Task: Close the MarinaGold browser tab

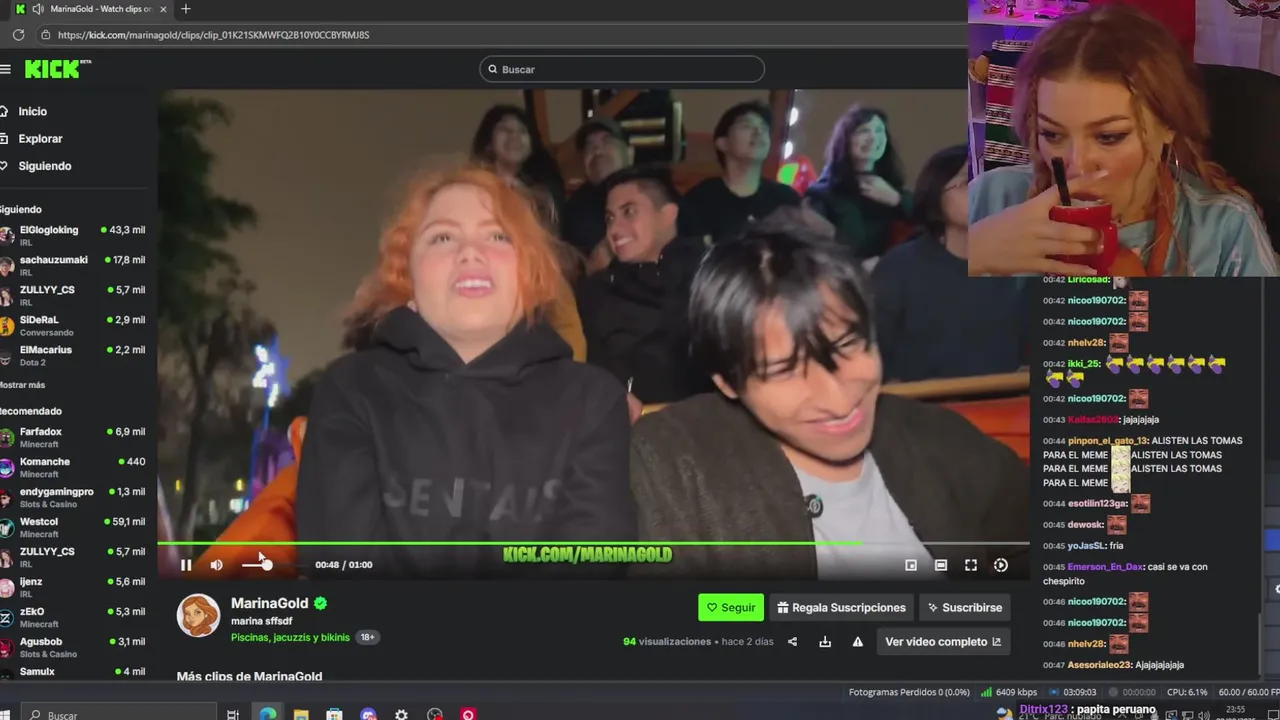Action: pyautogui.click(x=163, y=9)
